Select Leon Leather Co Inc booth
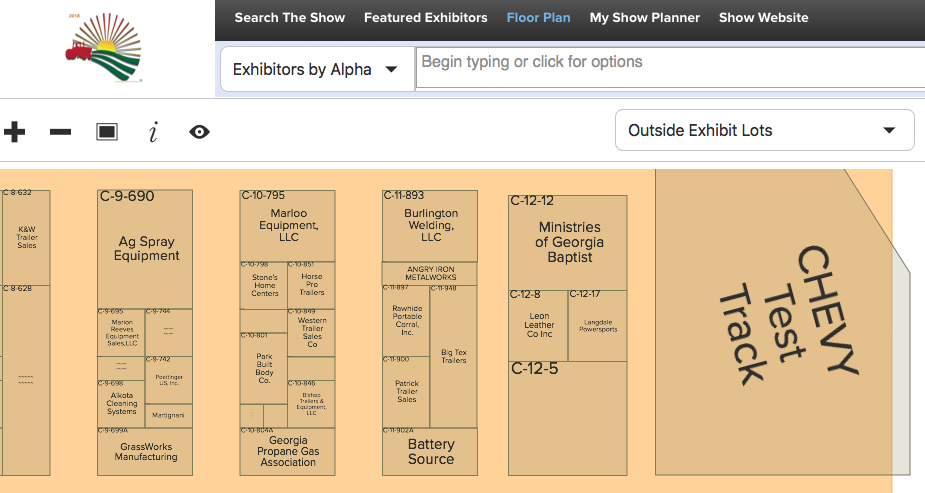The width and height of the screenshot is (925, 493). [538, 326]
